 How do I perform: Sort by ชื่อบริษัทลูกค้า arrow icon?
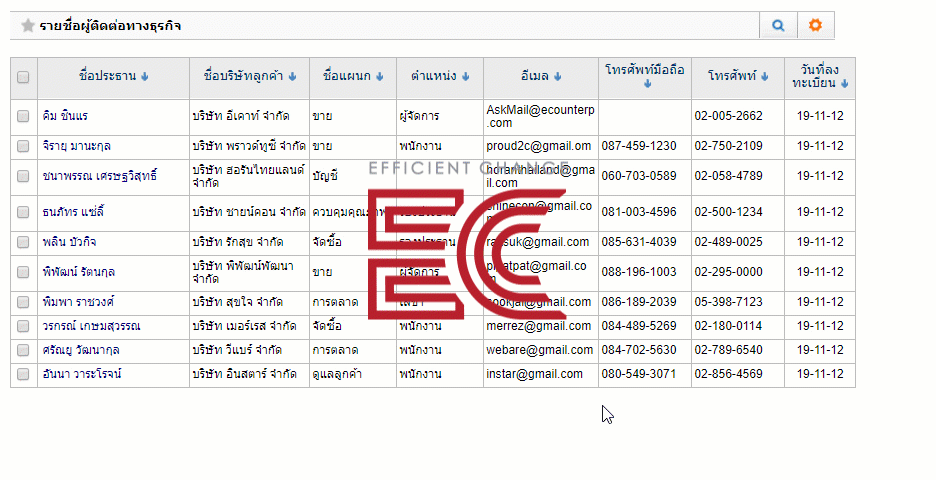pyautogui.click(x=292, y=76)
